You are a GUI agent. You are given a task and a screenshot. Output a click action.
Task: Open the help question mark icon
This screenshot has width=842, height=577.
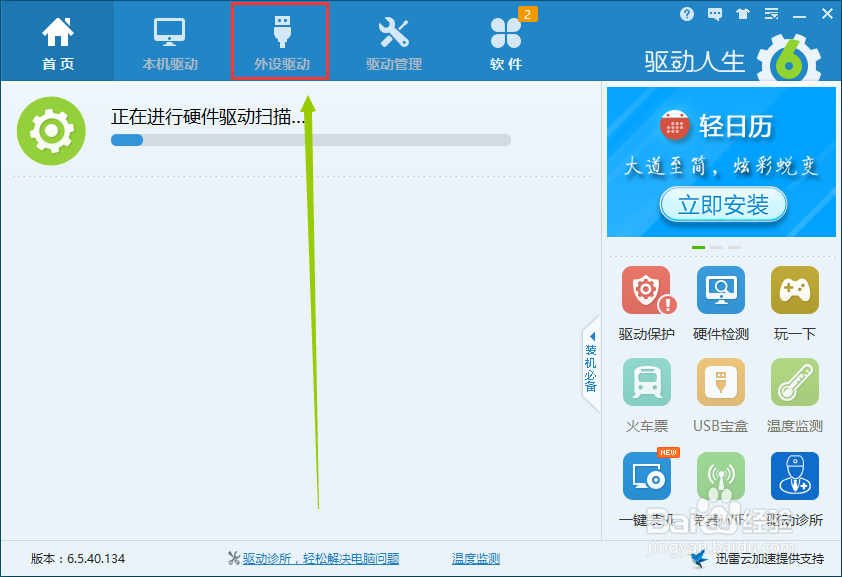[x=687, y=14]
